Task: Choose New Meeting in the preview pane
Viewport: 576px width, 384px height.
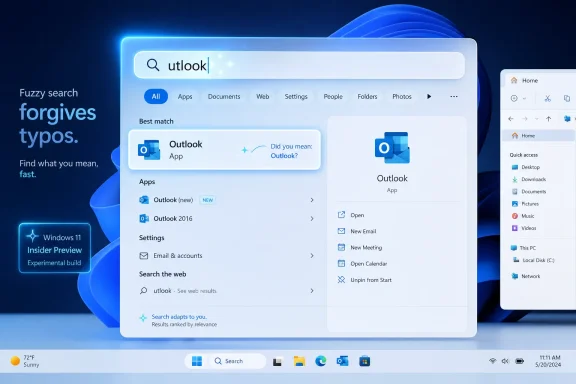Action: pos(360,247)
